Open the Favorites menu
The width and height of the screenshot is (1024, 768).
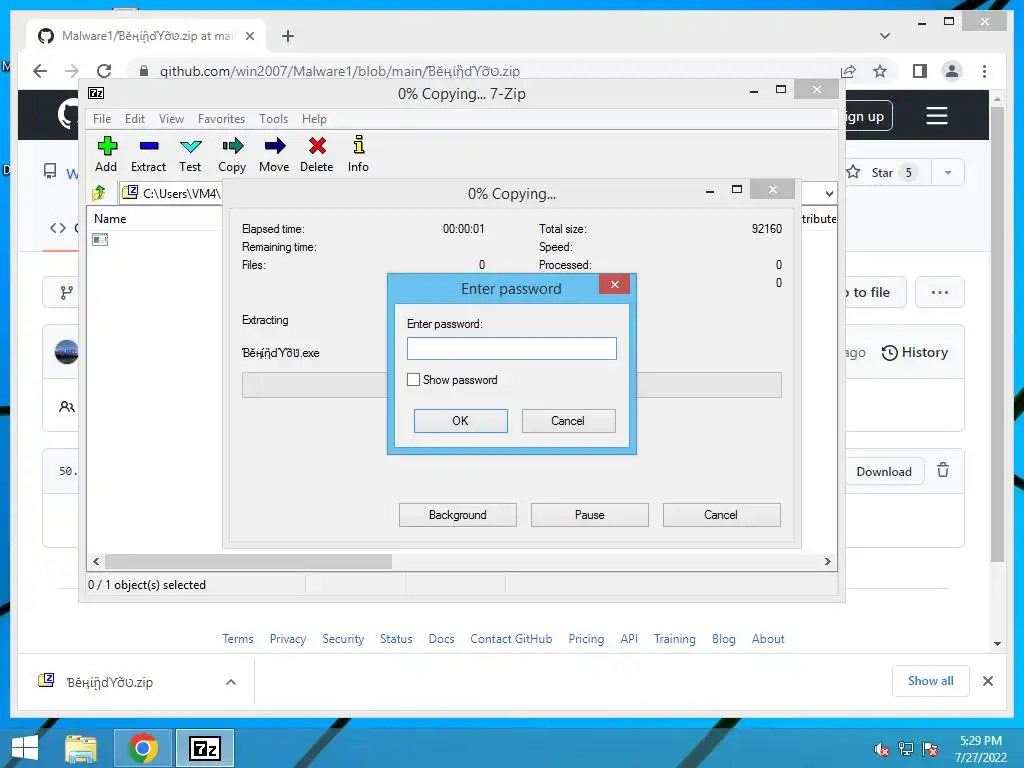click(221, 119)
